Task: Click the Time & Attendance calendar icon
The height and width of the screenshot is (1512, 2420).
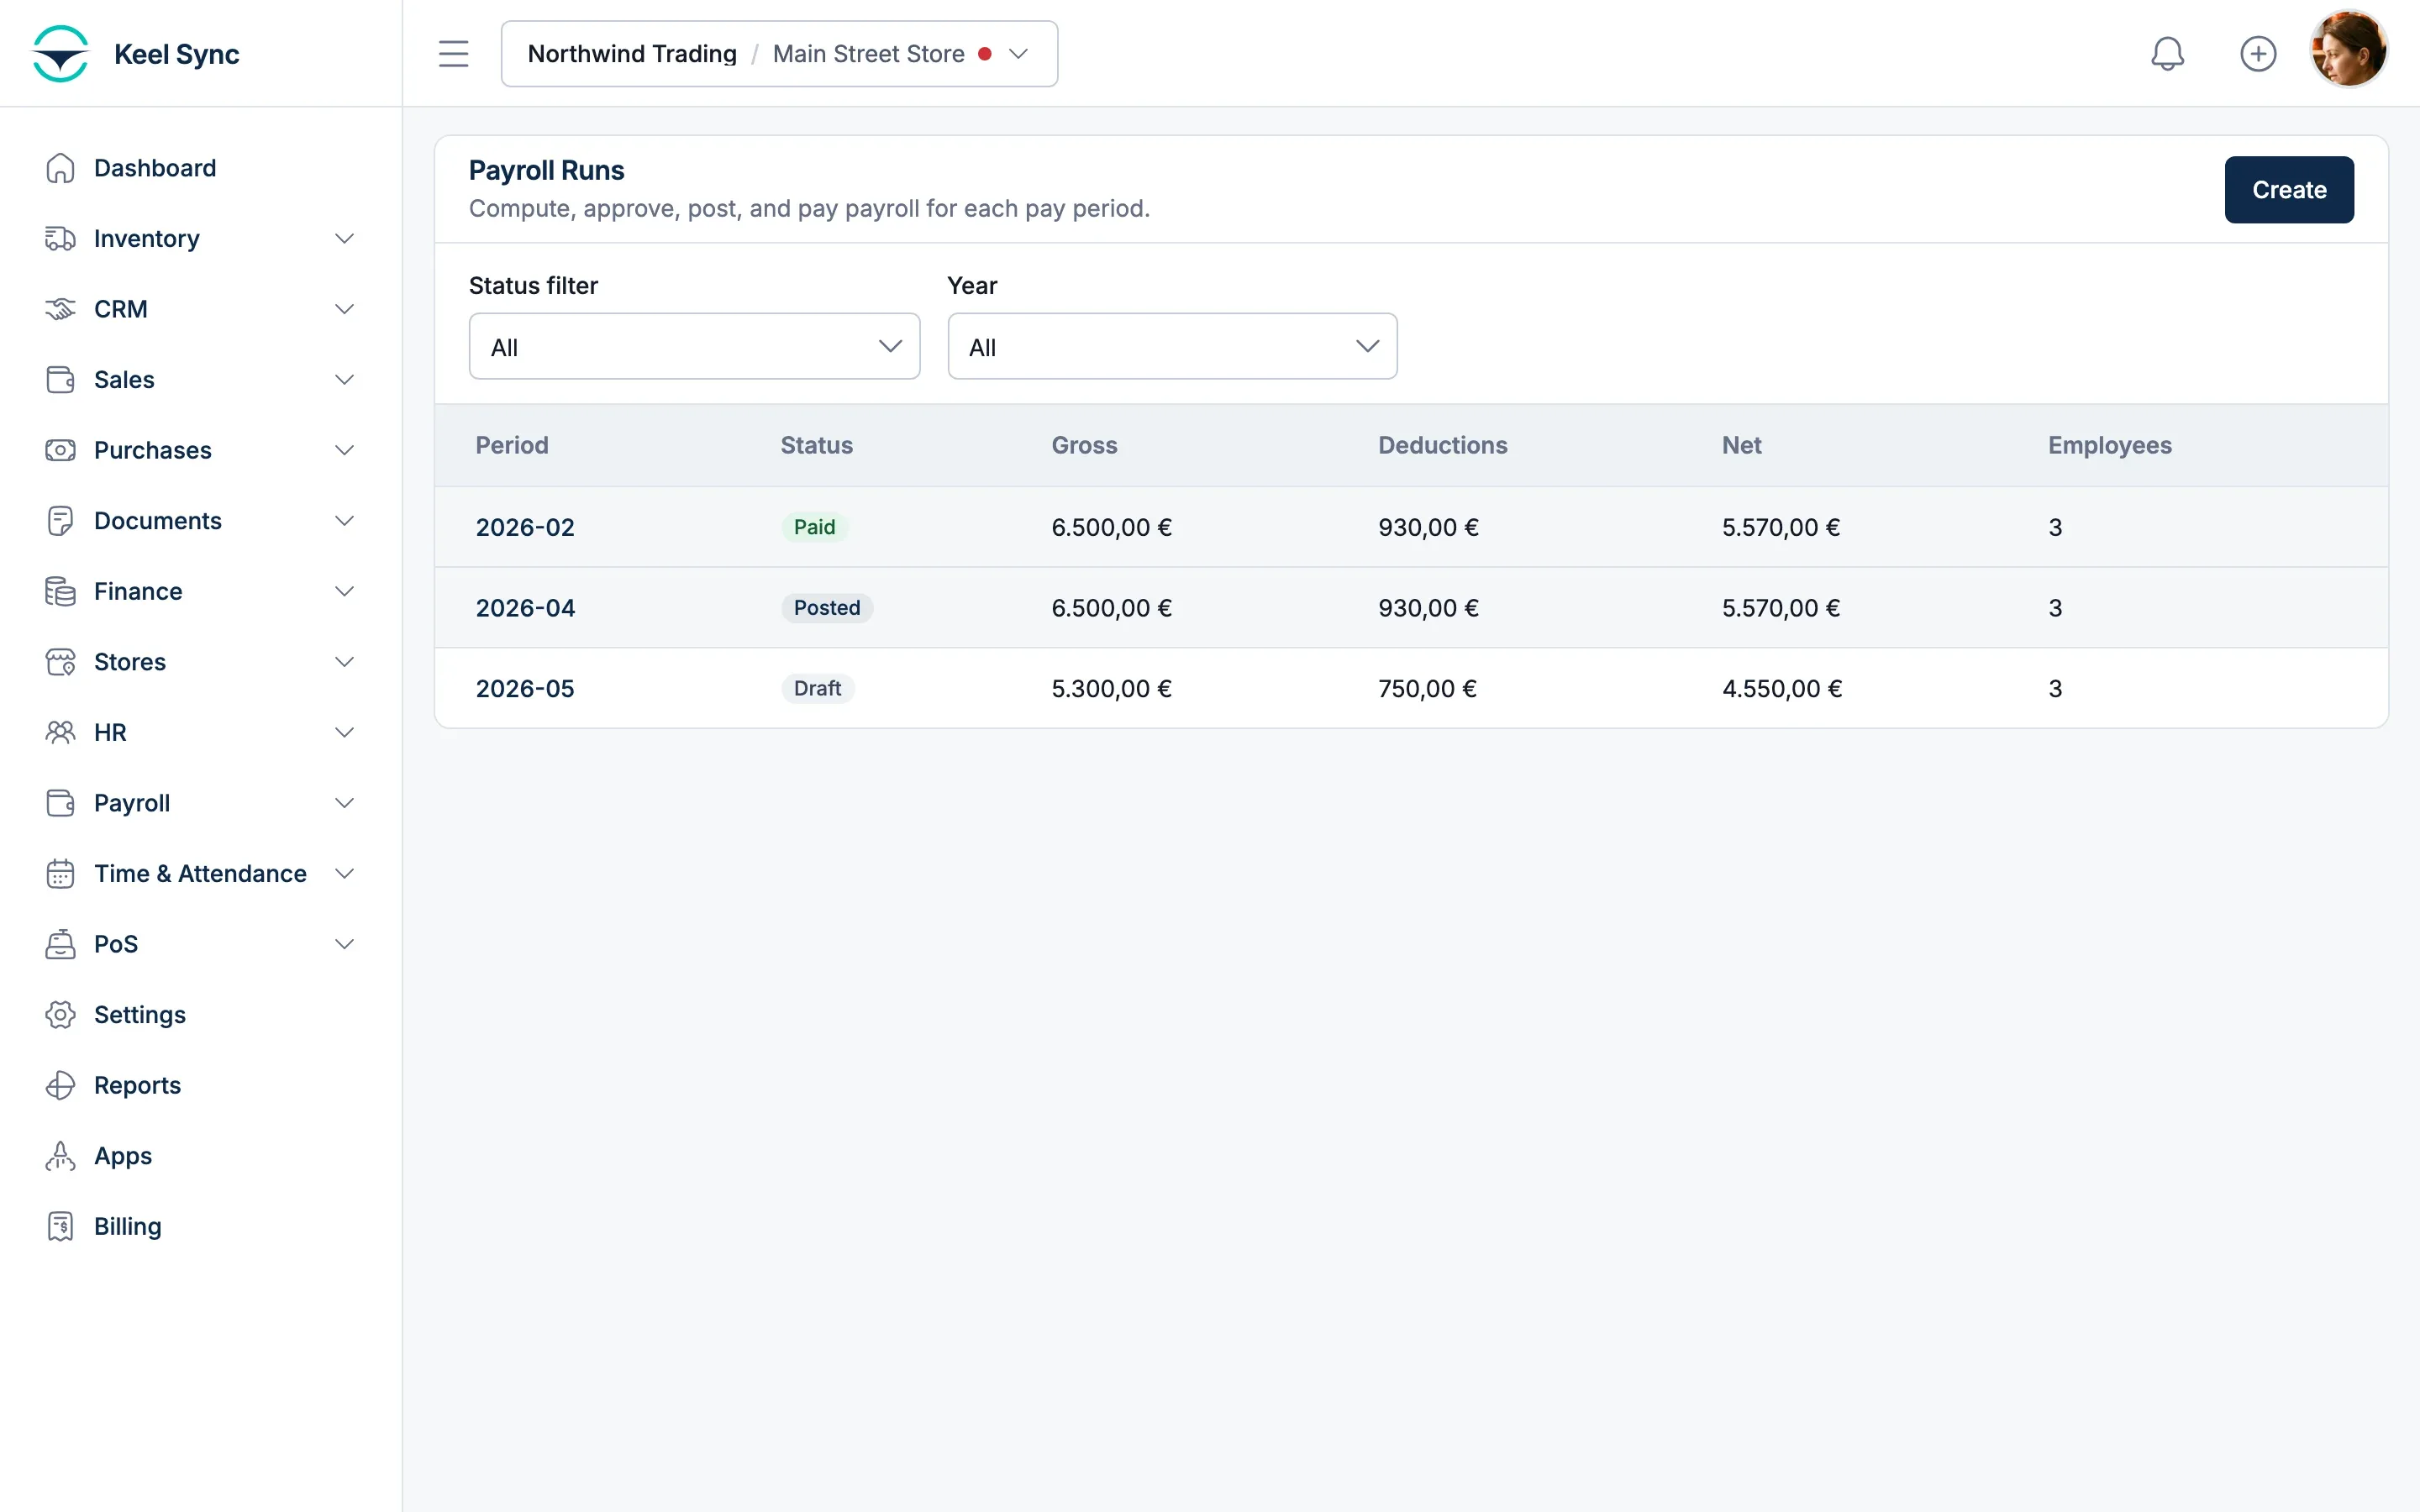Action: tap(60, 873)
